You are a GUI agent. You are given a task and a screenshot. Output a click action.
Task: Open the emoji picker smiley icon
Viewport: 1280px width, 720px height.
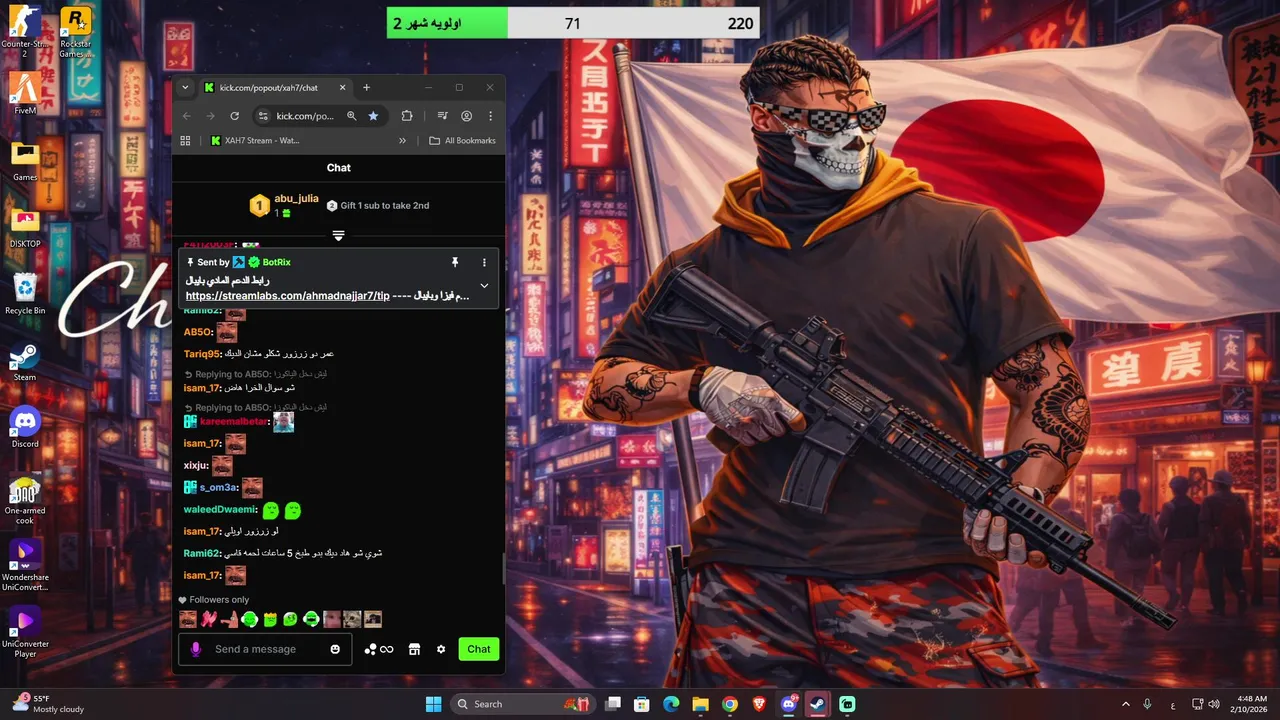point(335,649)
